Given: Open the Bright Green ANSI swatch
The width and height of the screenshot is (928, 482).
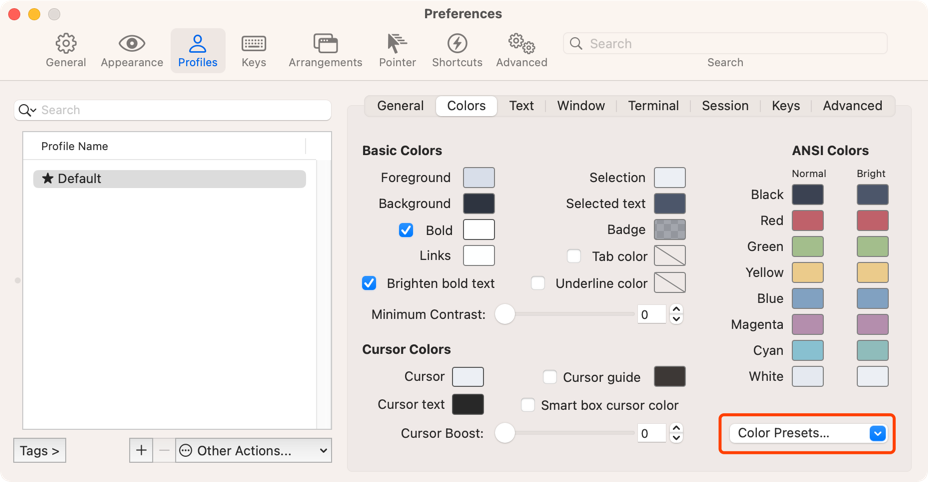Looking at the screenshot, I should tap(872, 246).
